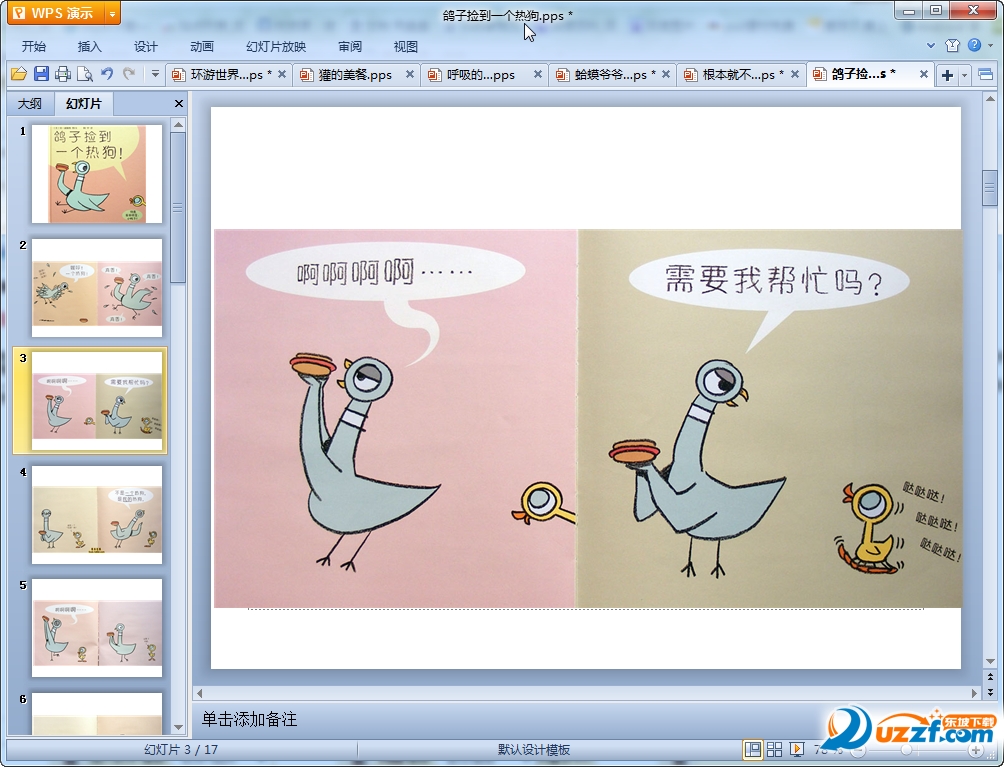Go to next slide with the double-down arrow
The image size is (1004, 767).
pos(990,691)
